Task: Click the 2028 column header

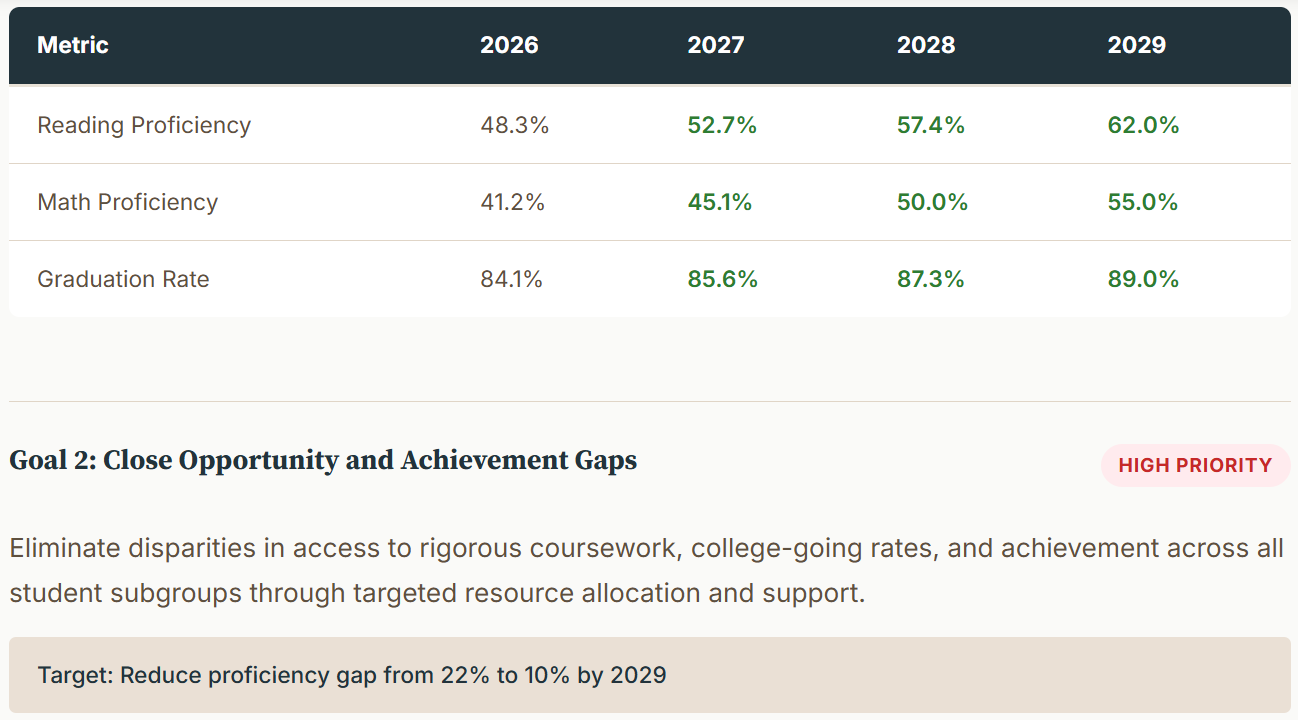Action: pyautogui.click(x=926, y=45)
